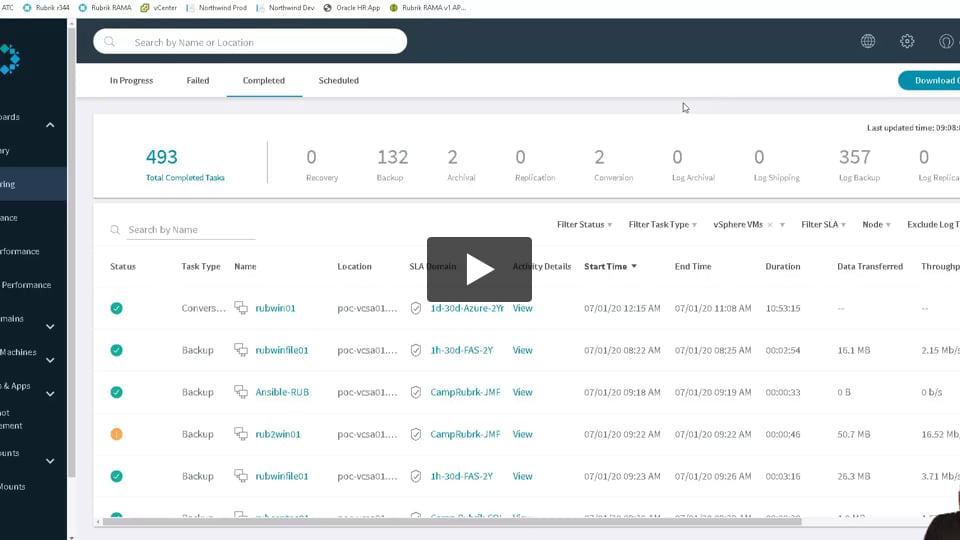Image resolution: width=960 pixels, height=540 pixels.
Task: Open the 1d-30d-Azure-2Yr SLA link
Action: [x=467, y=308]
